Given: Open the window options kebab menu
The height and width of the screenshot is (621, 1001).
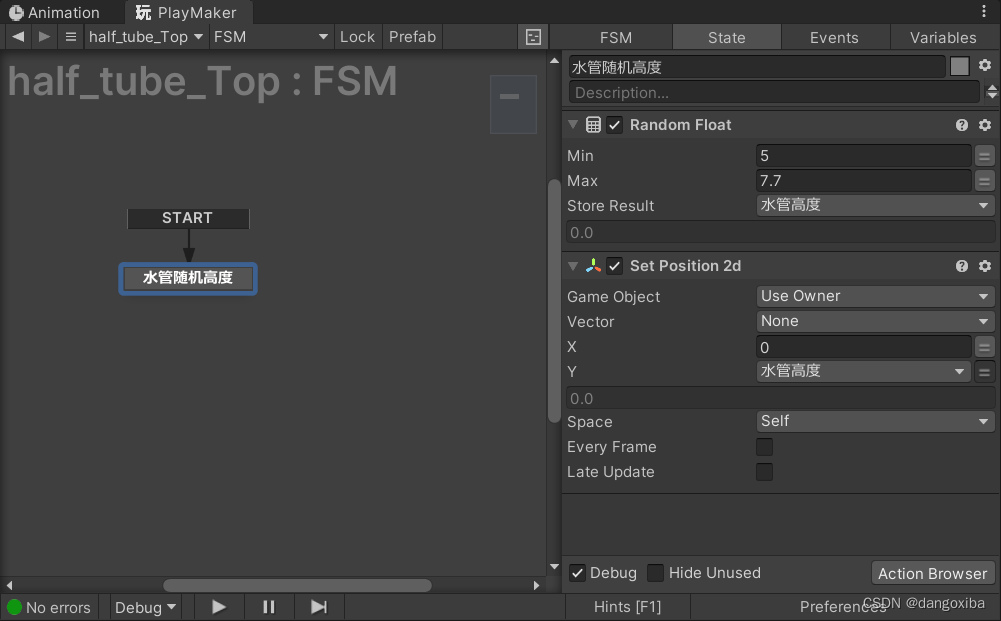Looking at the screenshot, I should click(x=984, y=11).
